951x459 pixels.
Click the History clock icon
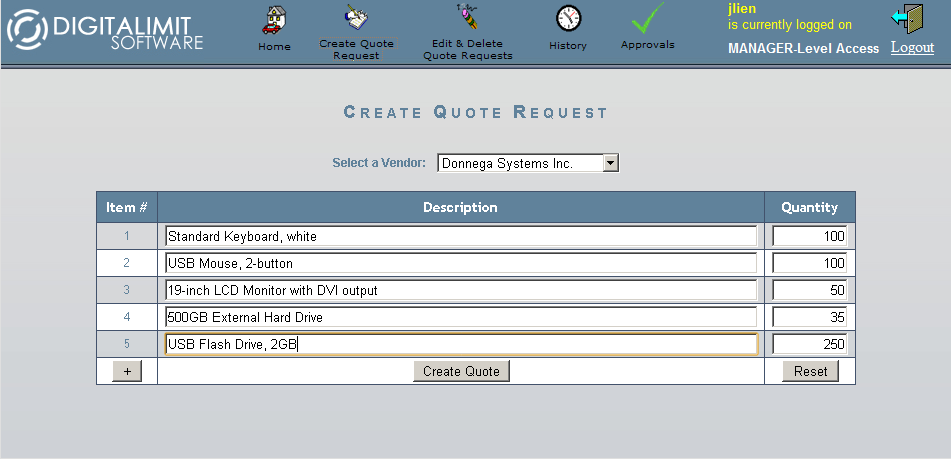[x=568, y=18]
